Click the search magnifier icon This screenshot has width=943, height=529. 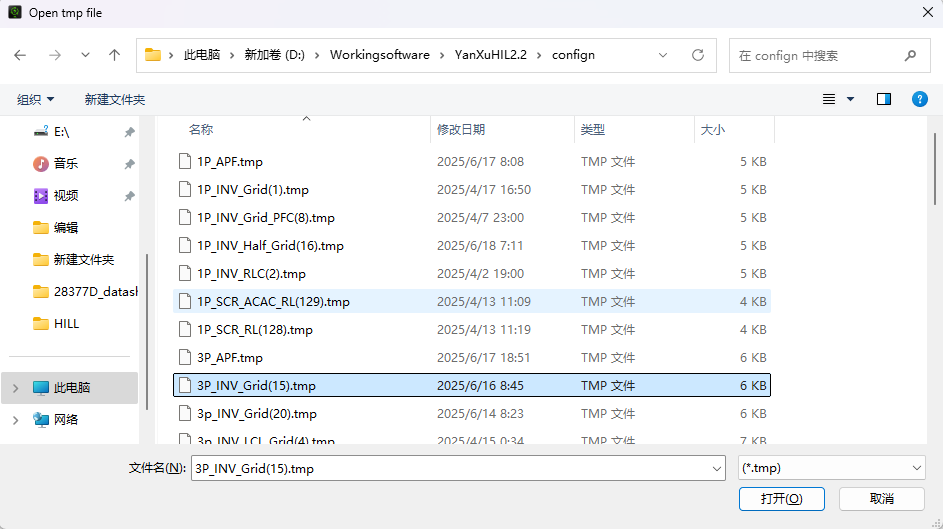click(910, 55)
